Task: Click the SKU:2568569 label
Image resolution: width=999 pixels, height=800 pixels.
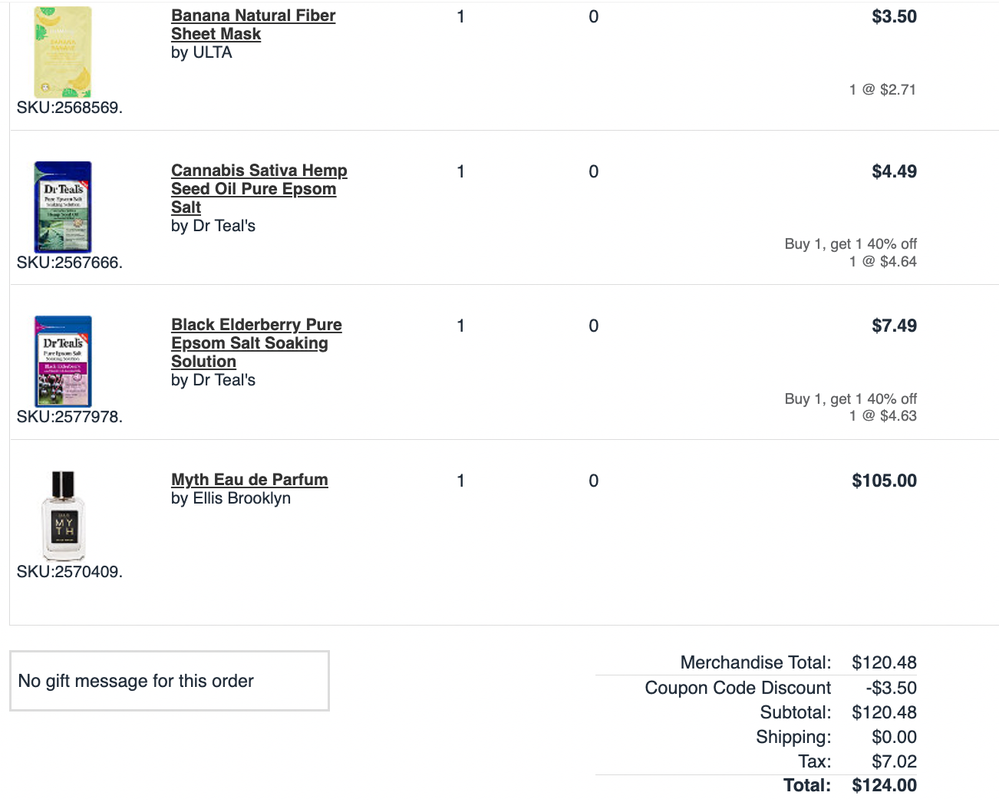Action: coord(70,108)
